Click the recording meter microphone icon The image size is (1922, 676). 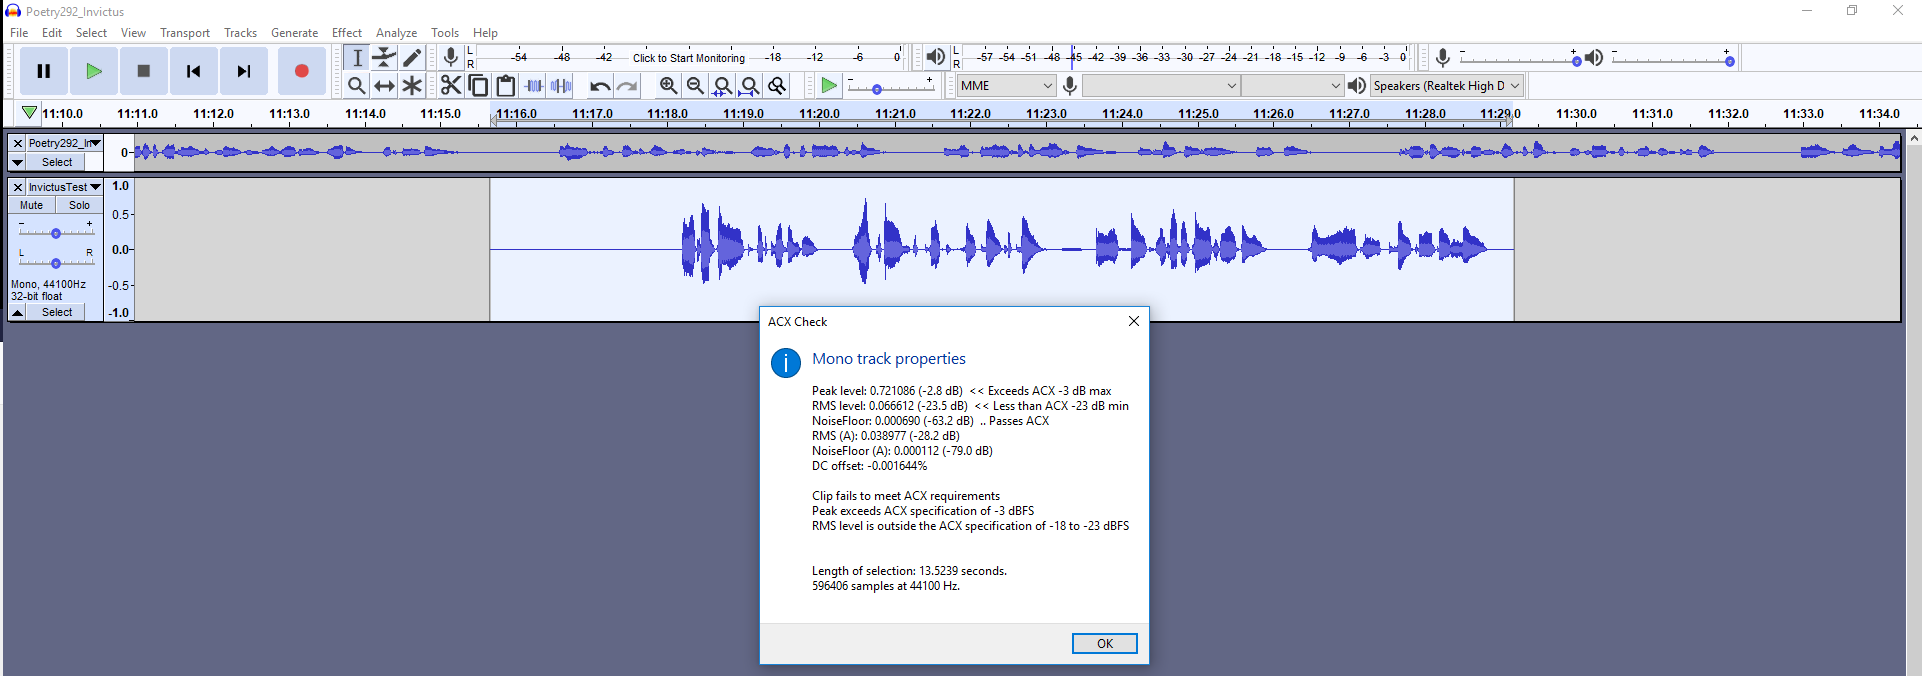point(451,58)
